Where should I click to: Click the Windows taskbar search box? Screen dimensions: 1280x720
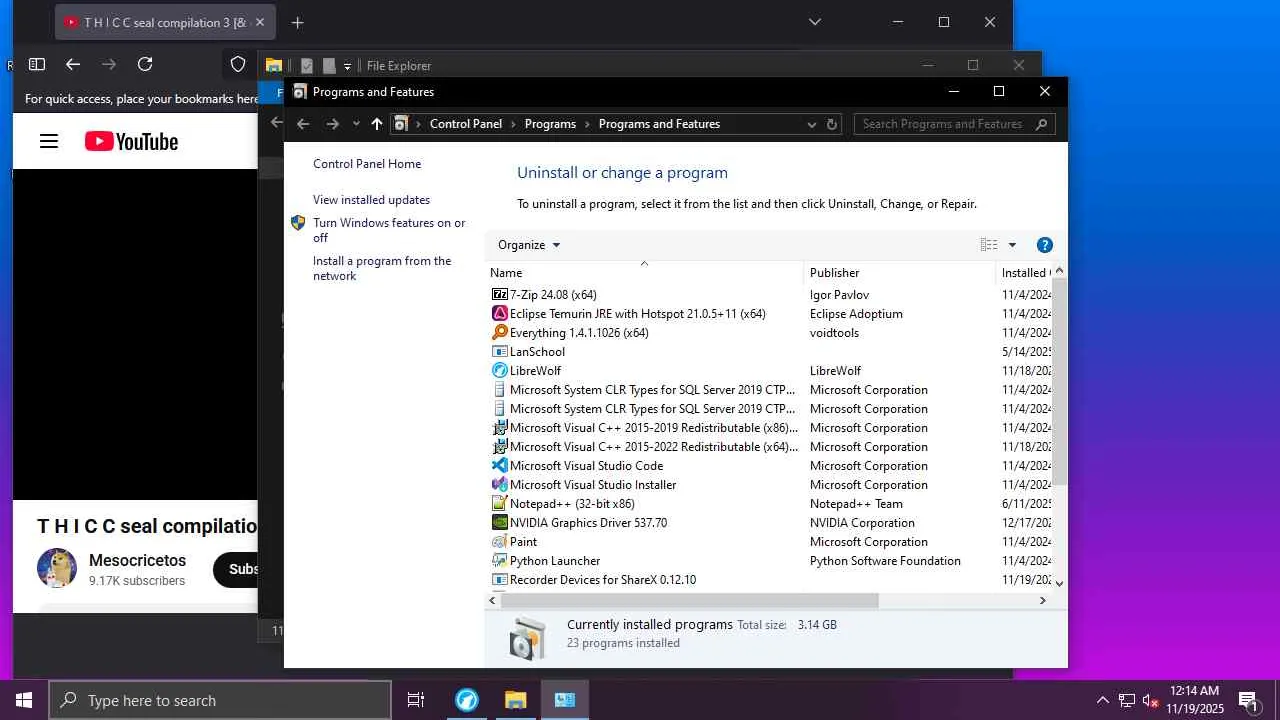coord(220,700)
